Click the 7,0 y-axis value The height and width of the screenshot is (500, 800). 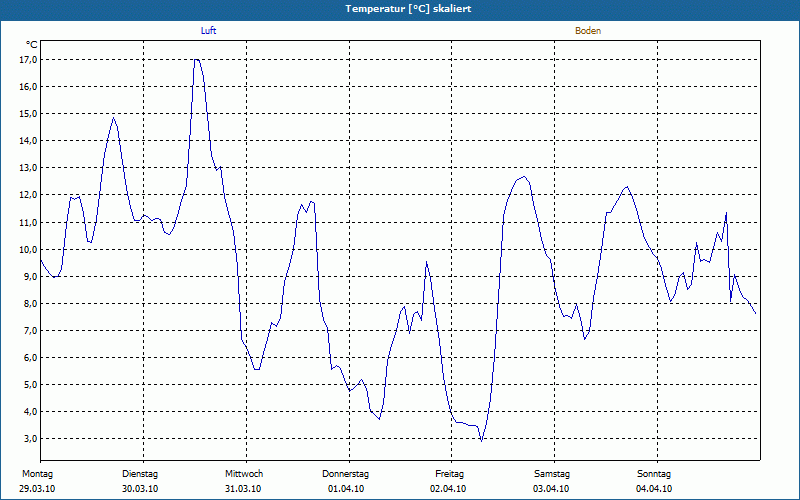[30, 331]
